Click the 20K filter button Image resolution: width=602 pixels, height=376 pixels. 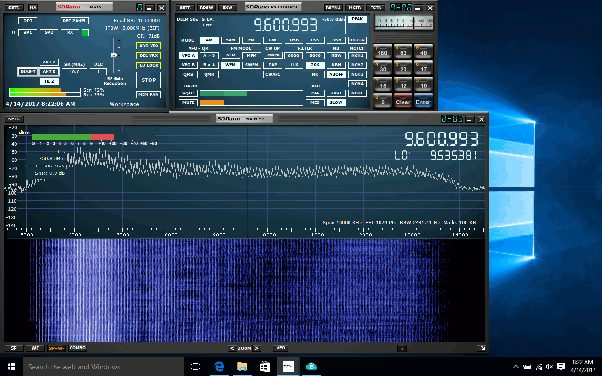315,65
